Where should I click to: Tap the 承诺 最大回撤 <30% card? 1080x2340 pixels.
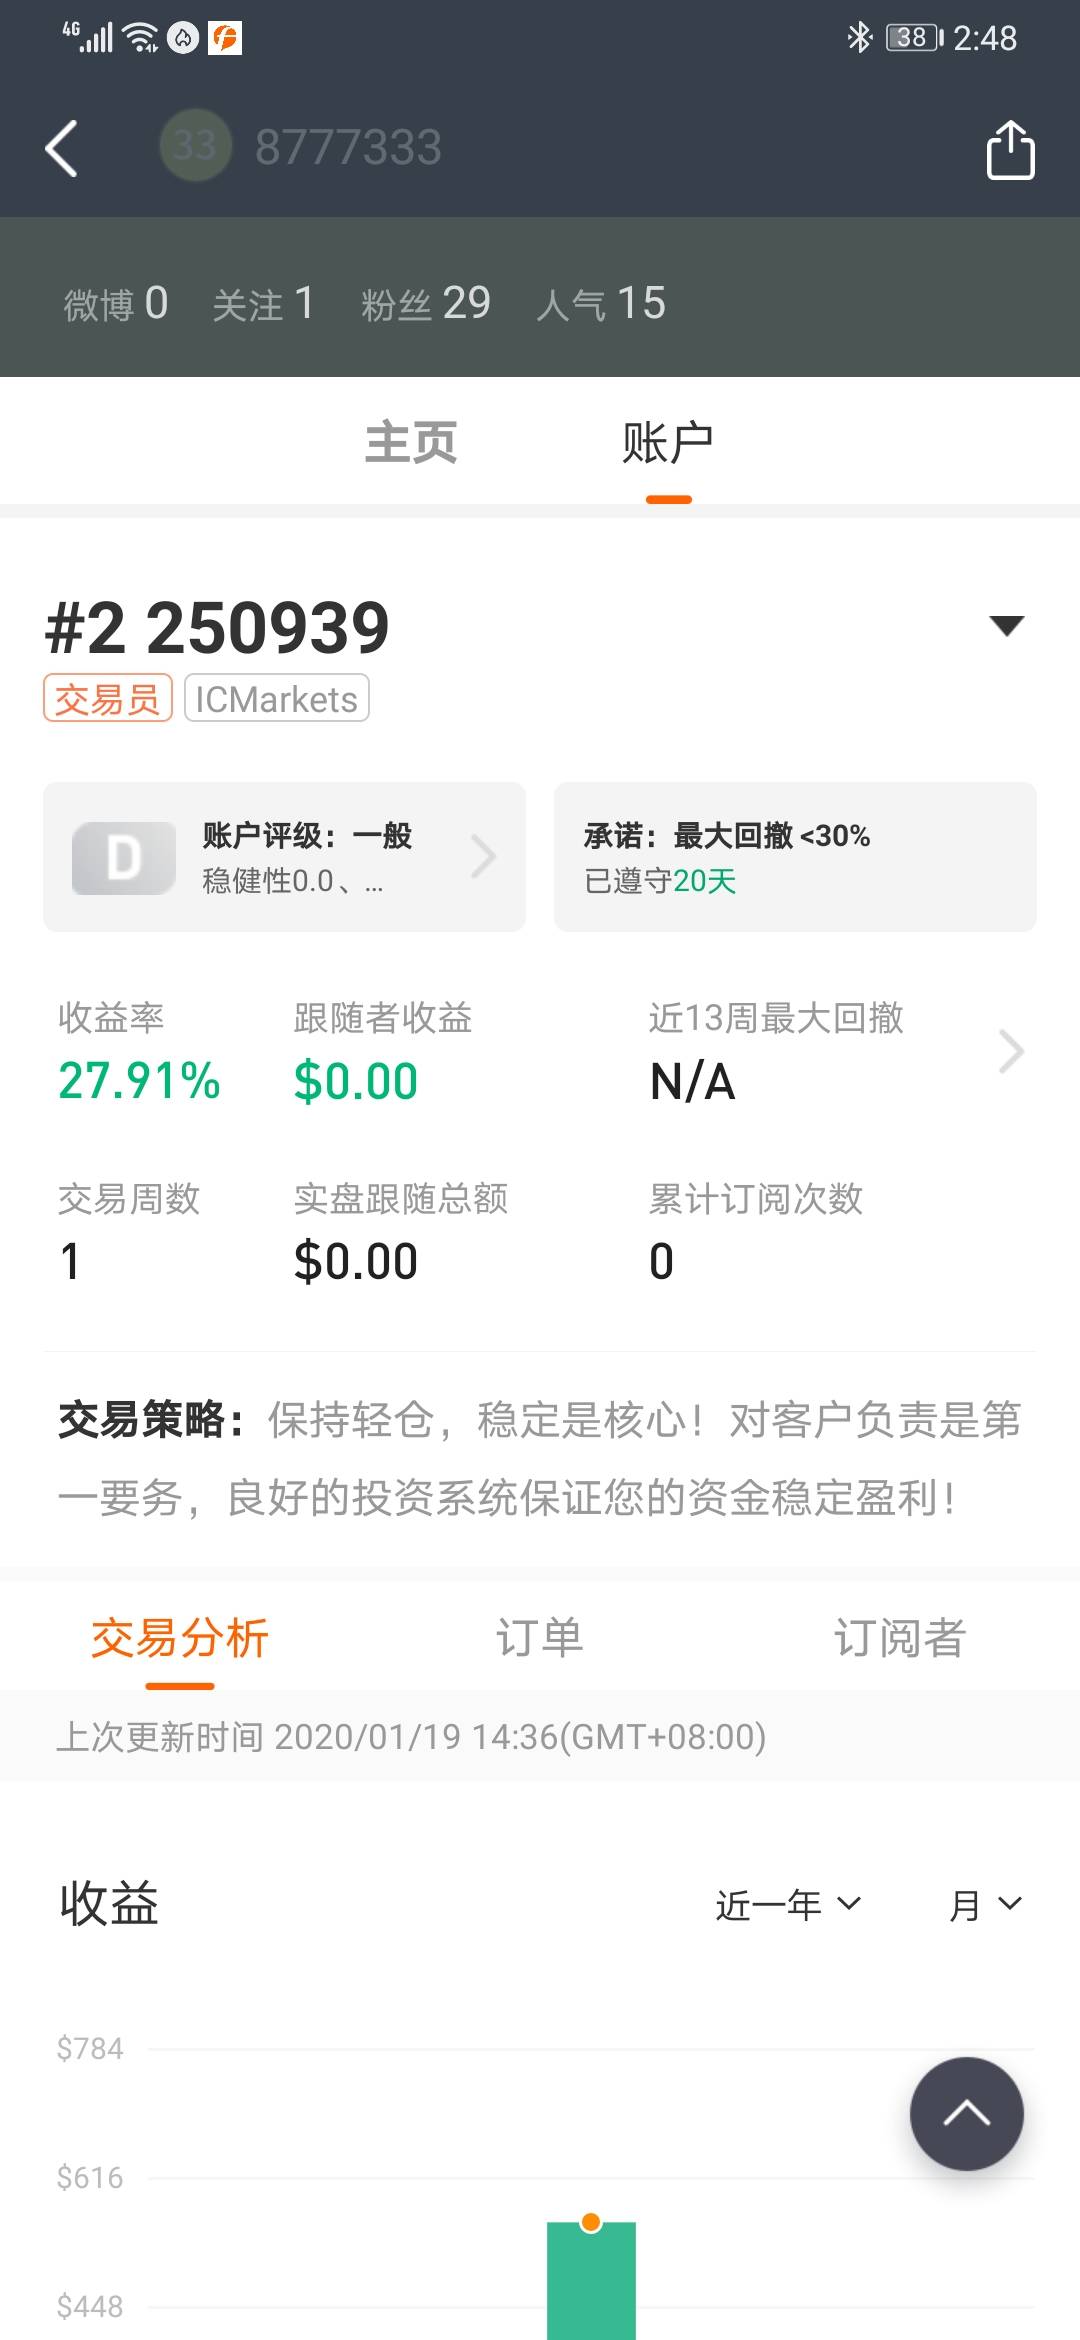point(795,857)
